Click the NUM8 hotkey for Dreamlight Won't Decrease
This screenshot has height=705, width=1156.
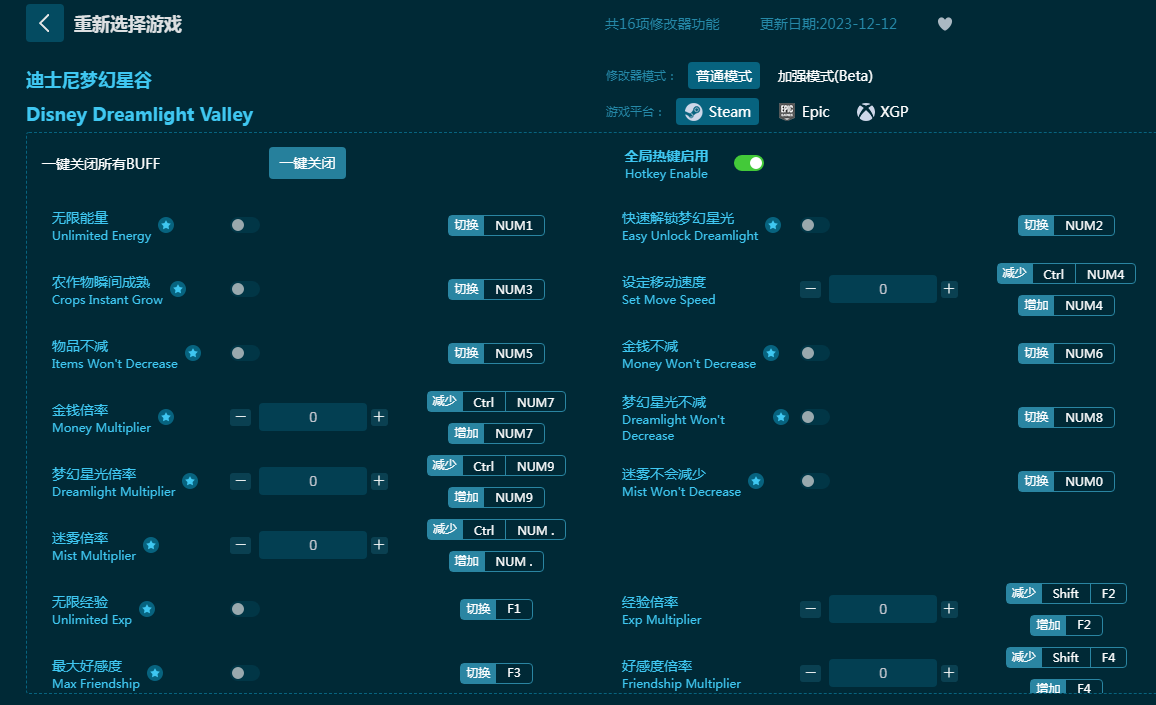(1066, 417)
